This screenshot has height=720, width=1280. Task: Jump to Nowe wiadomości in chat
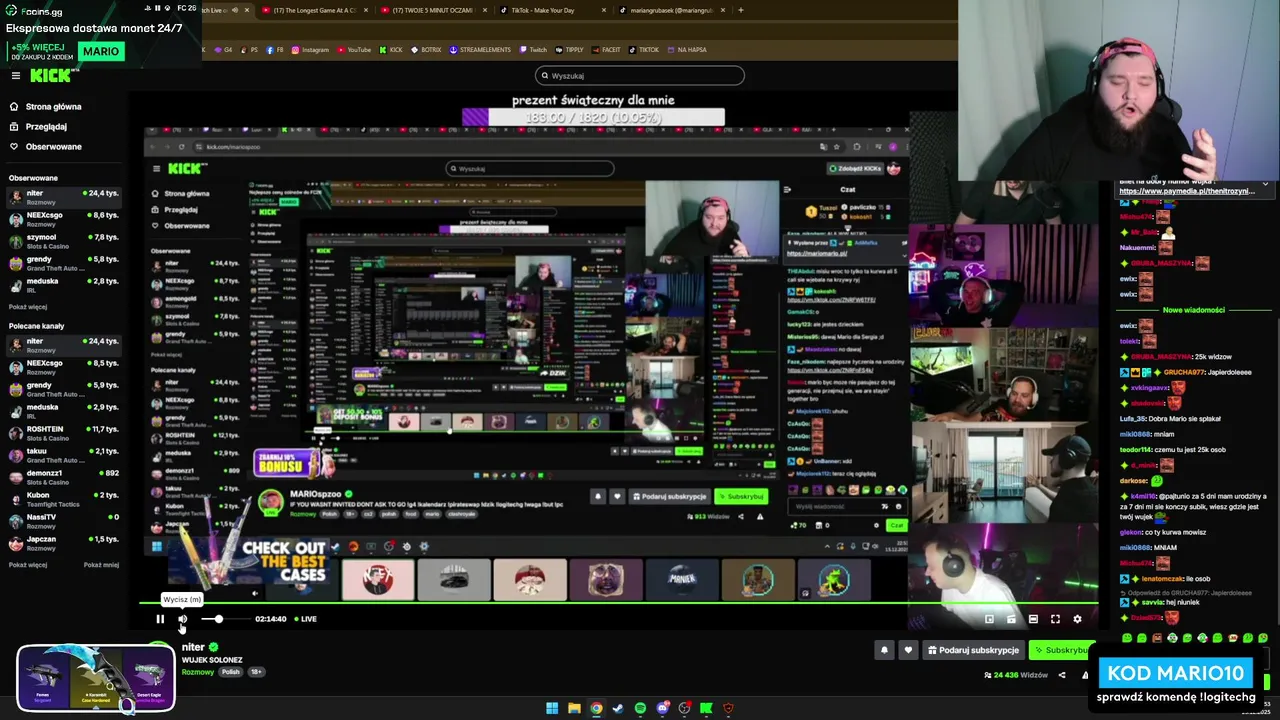pos(1193,310)
